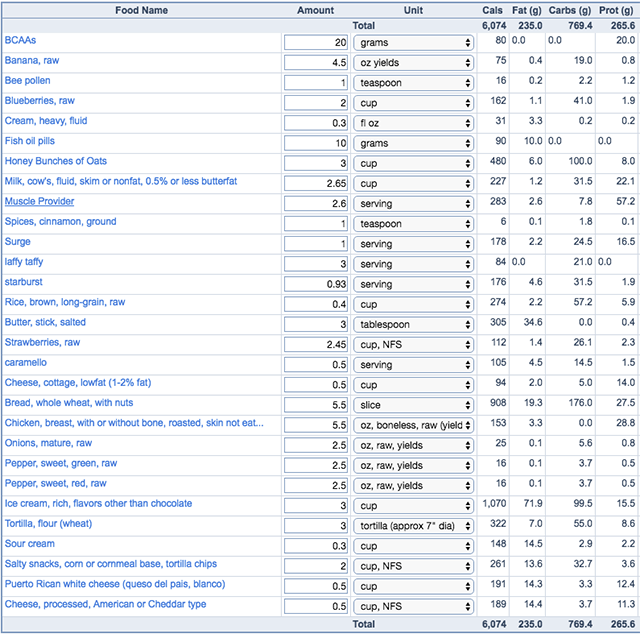Open the laffy taffy link
Viewport: 640px width, 634px height.
[24, 262]
